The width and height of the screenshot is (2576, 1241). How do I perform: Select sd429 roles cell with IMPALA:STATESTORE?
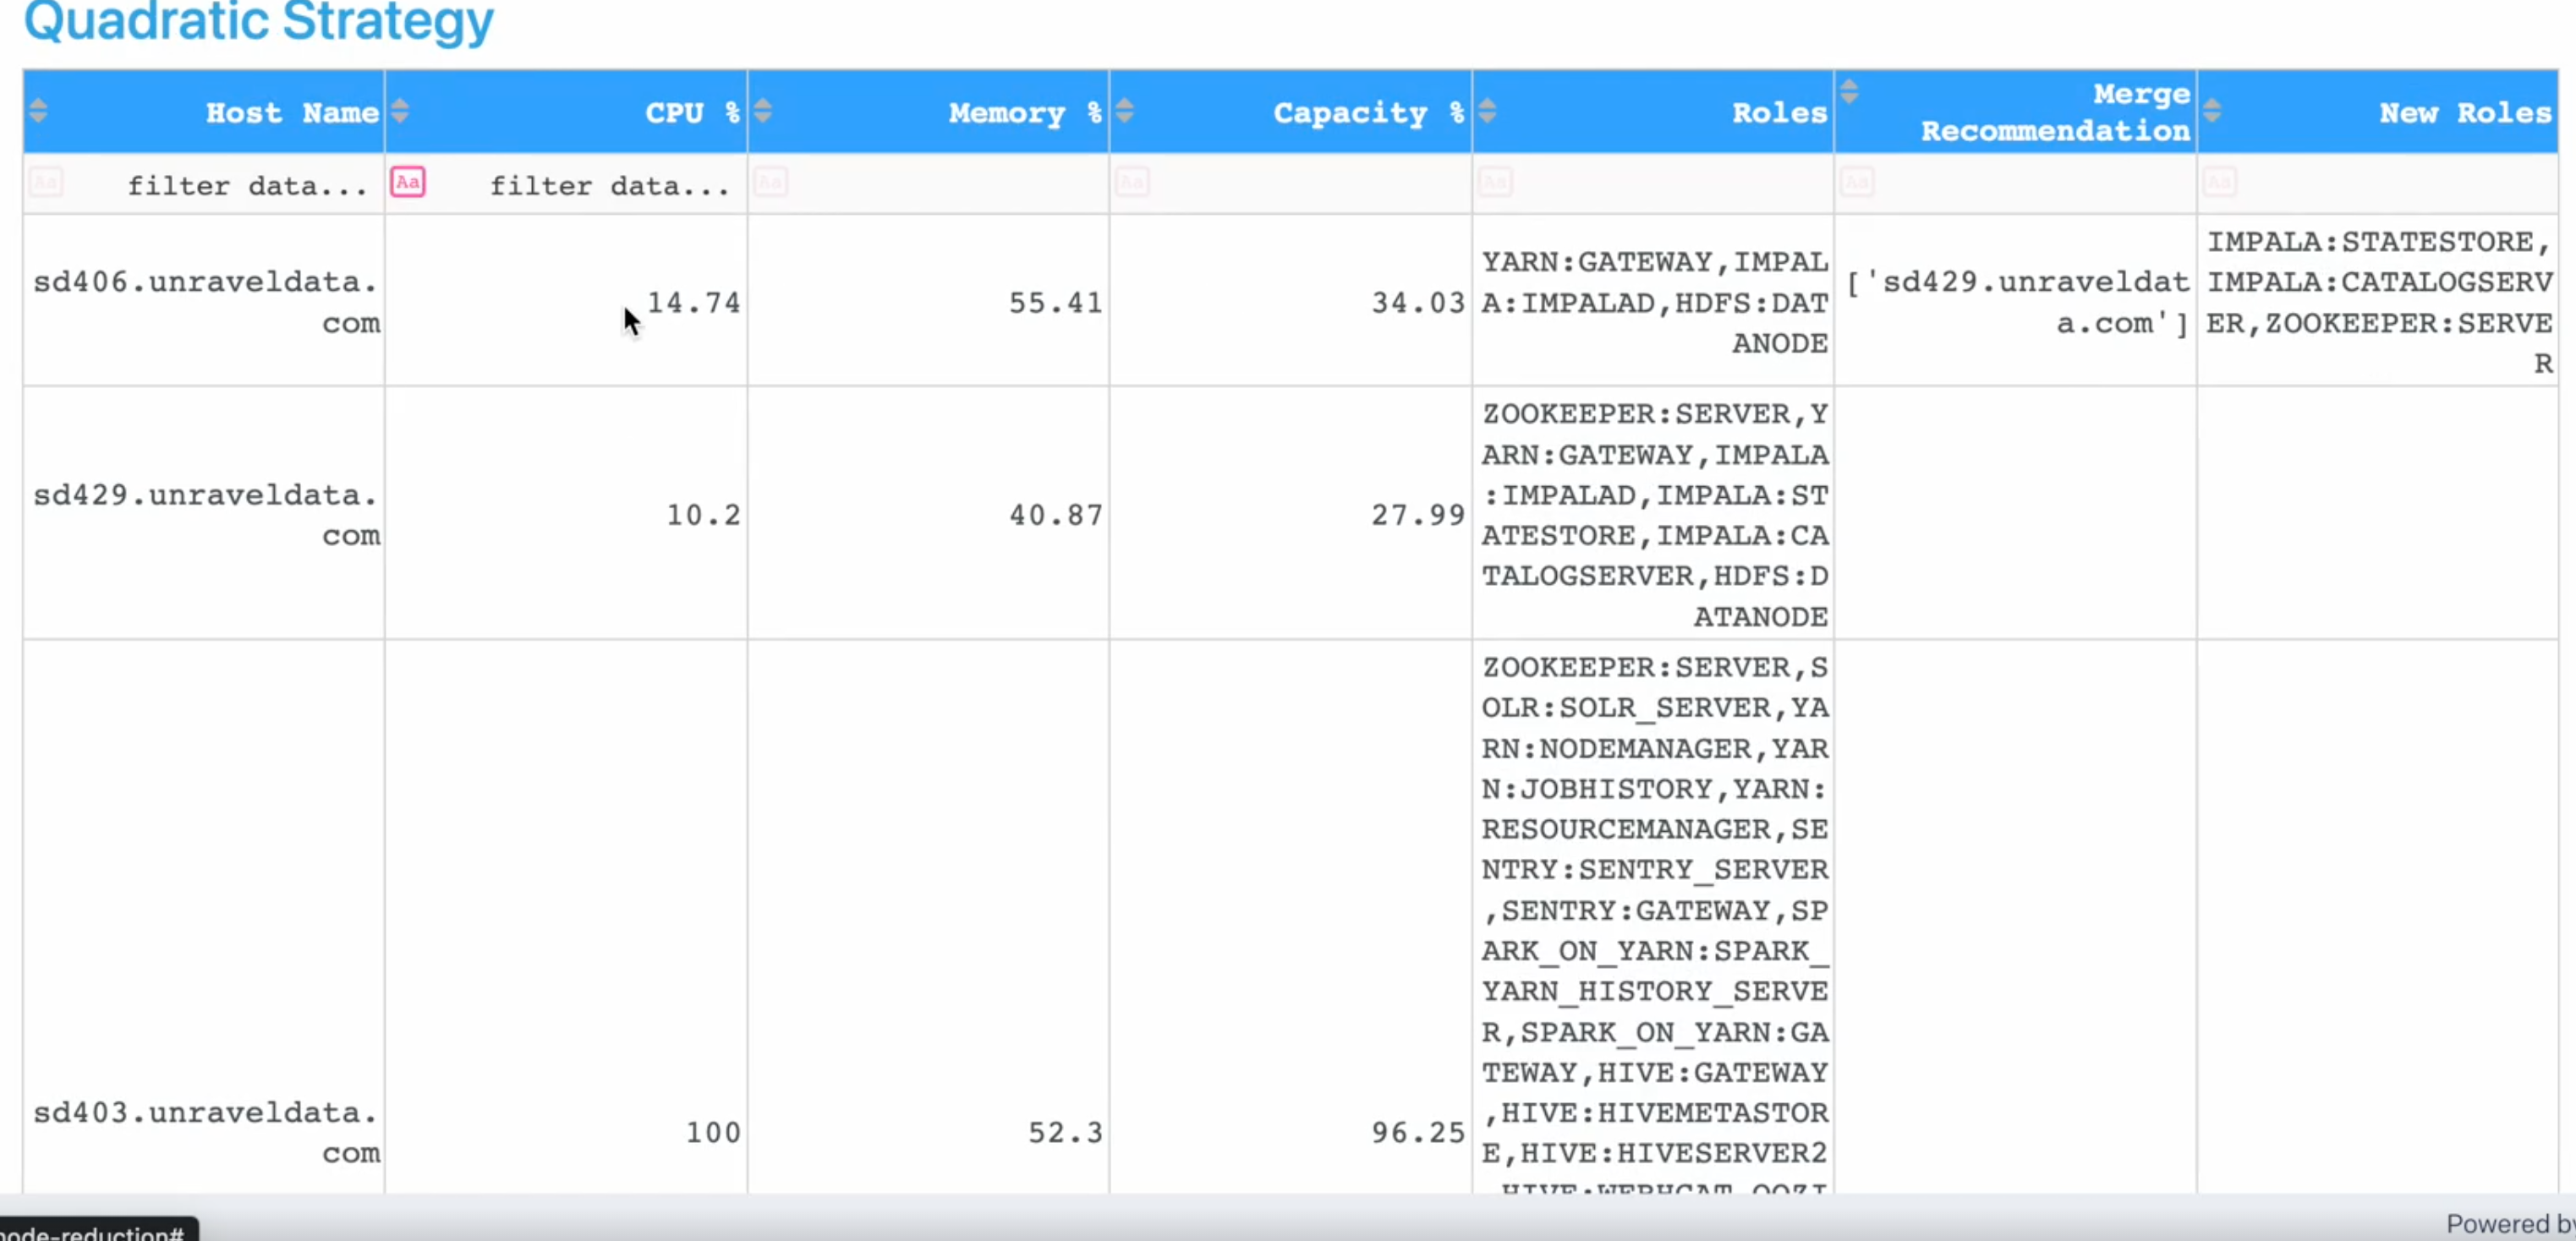coord(1653,514)
